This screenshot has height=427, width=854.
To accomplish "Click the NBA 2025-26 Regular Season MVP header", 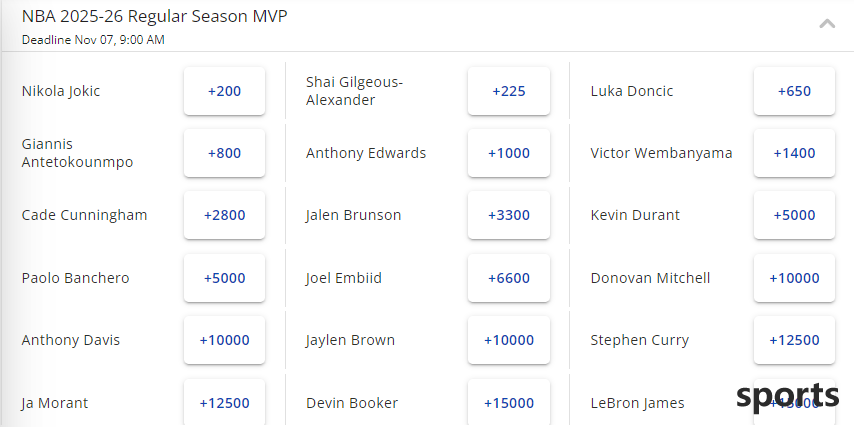I will 155,17.
